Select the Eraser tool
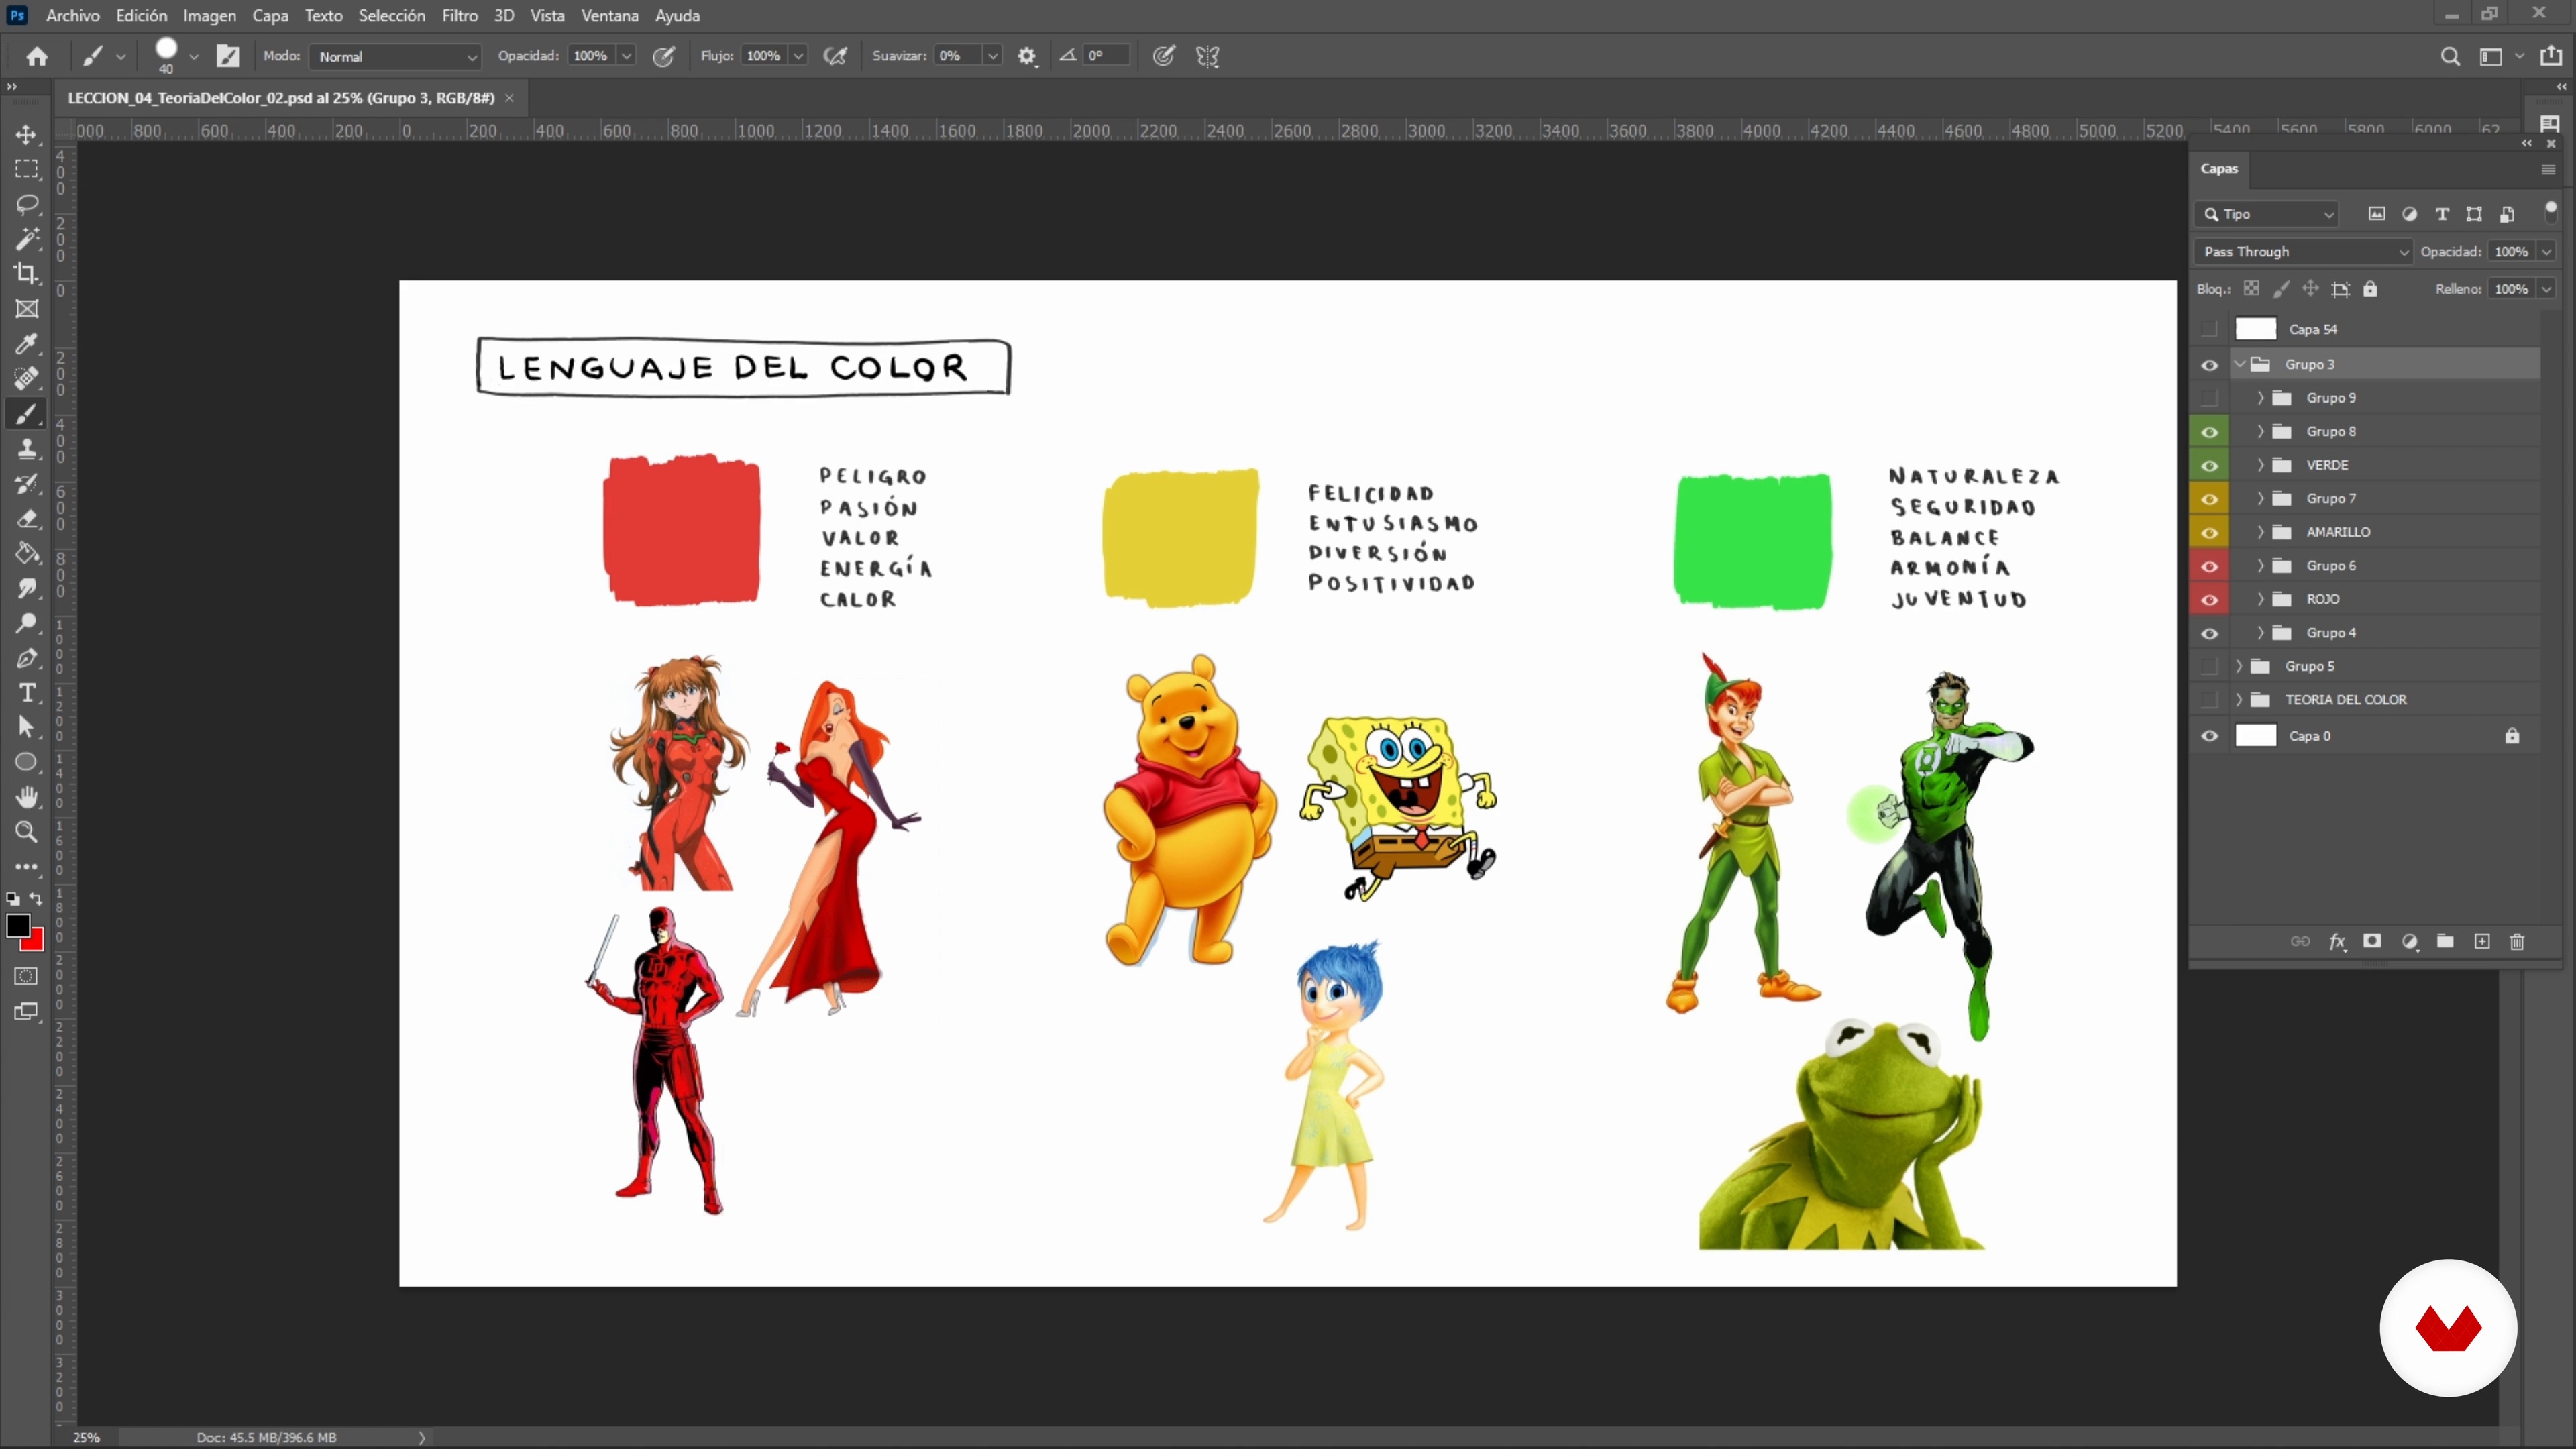This screenshot has width=2576, height=1449. 27,519
